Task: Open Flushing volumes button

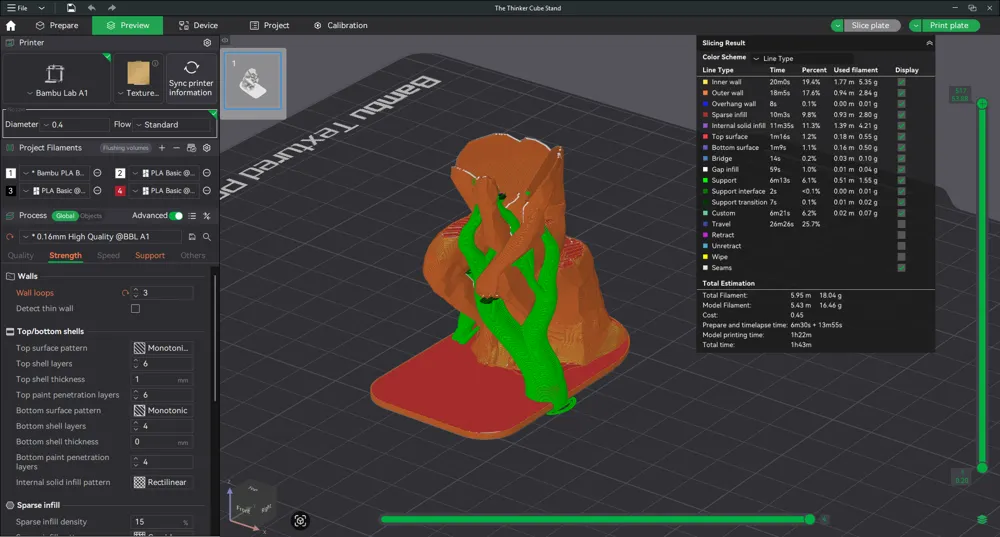Action: click(126, 148)
